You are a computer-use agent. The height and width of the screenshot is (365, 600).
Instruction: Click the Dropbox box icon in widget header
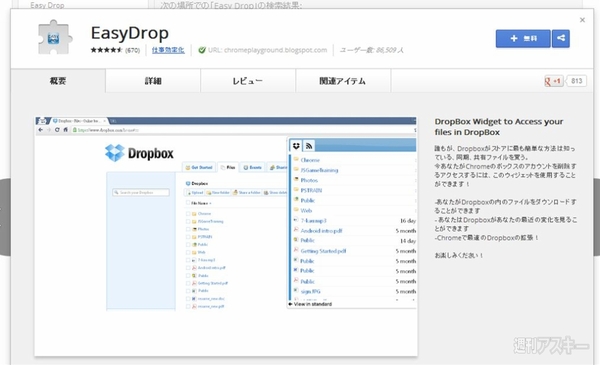pyautogui.click(x=296, y=146)
